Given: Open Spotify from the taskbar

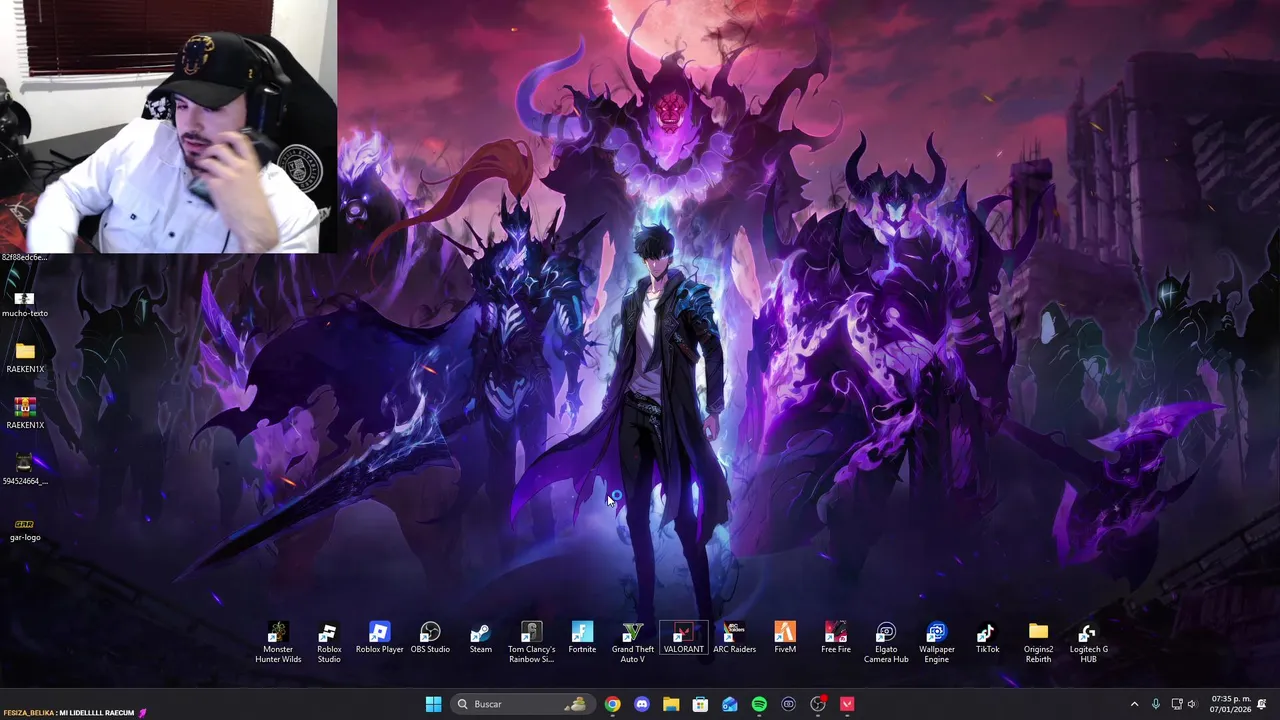Looking at the screenshot, I should coord(759,704).
